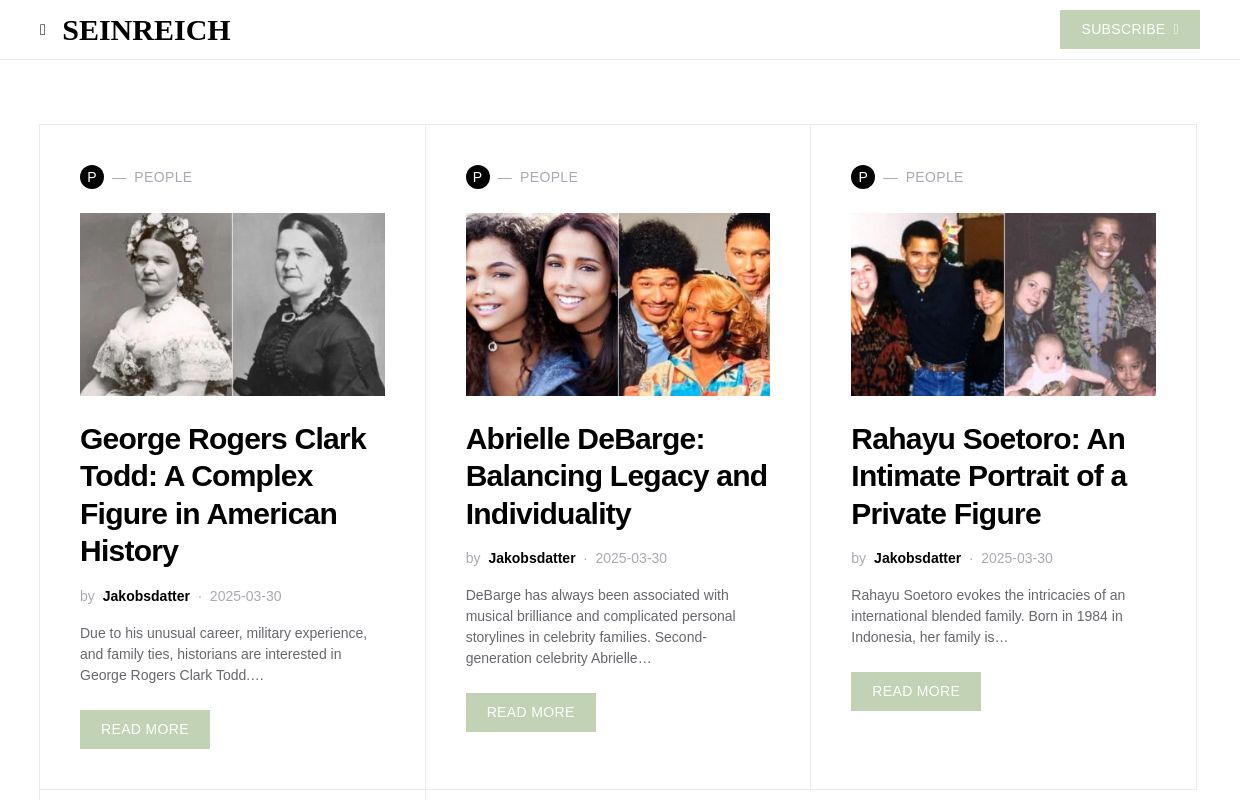View author Jakobsdatter on the DeBarge article

(532, 558)
